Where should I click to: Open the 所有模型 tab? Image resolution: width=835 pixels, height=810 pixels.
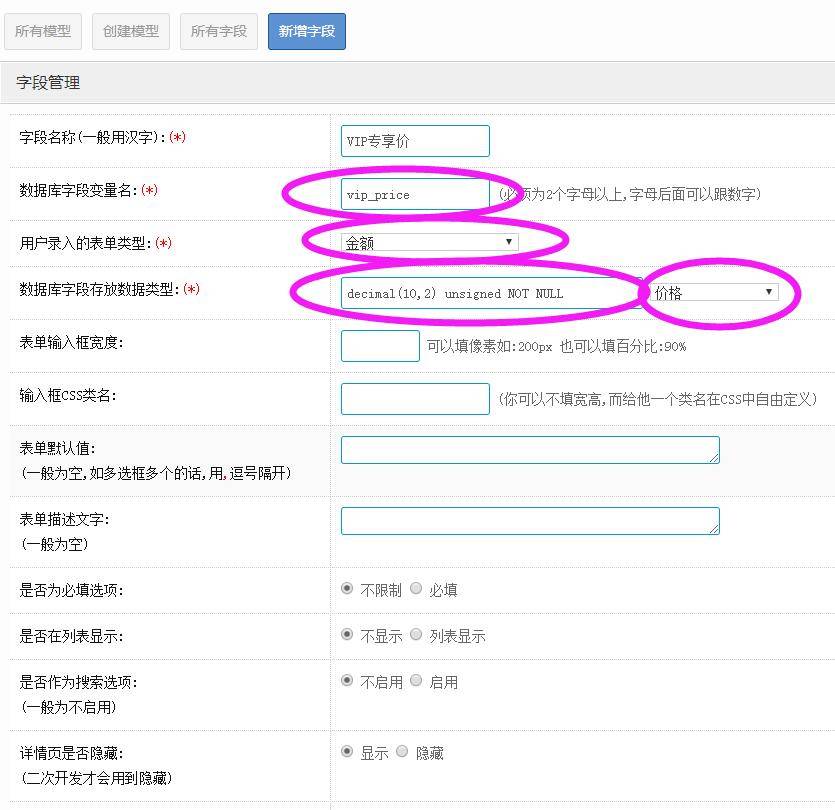(x=43, y=31)
